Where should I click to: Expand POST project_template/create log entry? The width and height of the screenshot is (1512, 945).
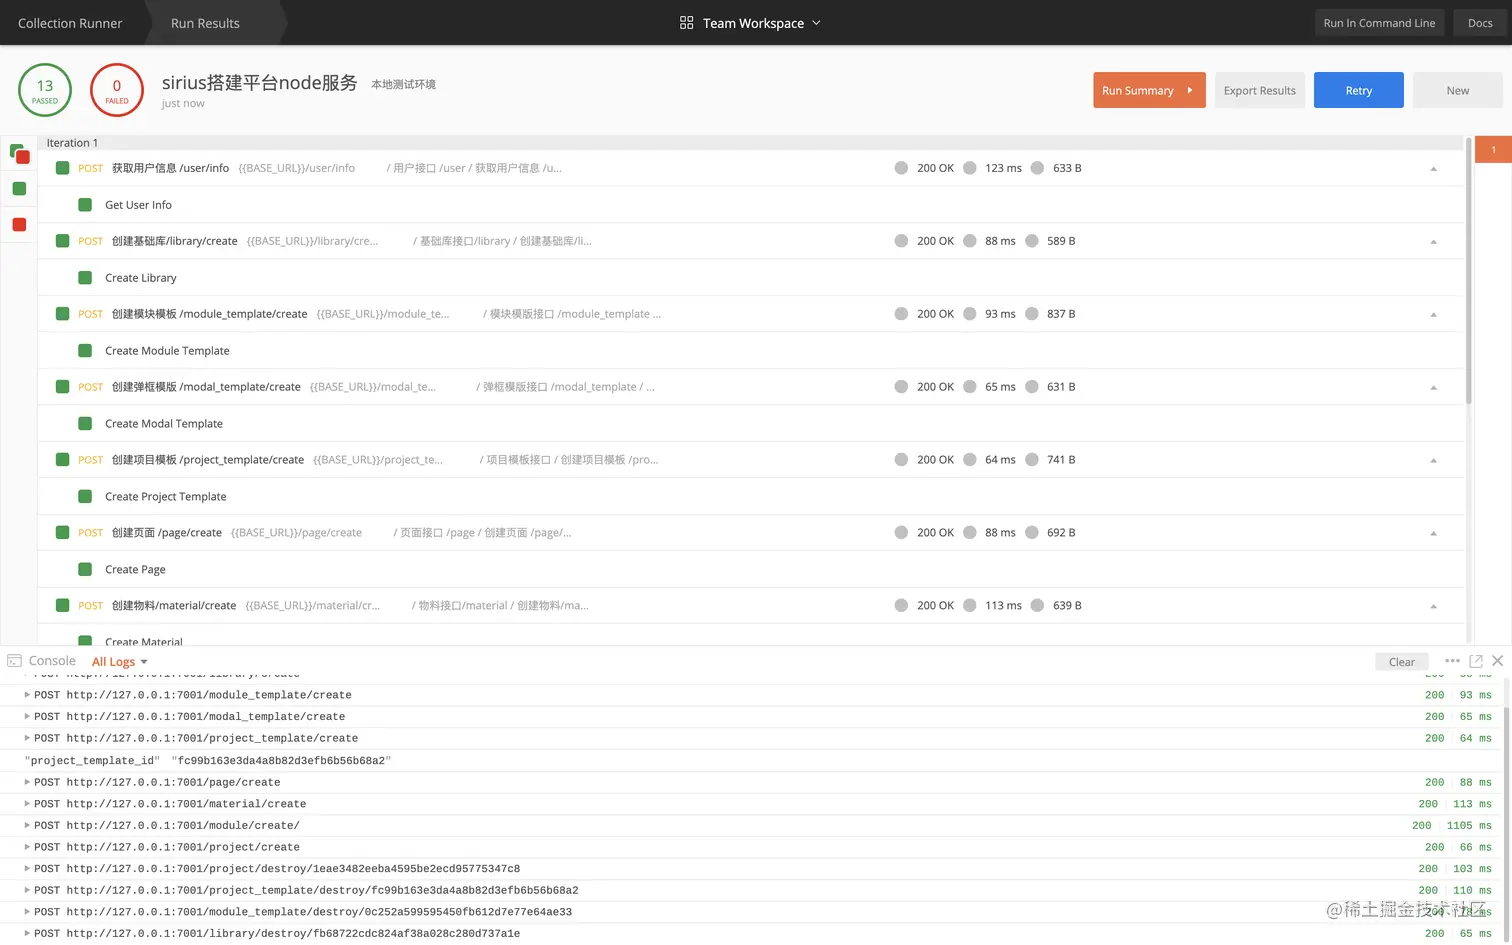click(x=27, y=738)
